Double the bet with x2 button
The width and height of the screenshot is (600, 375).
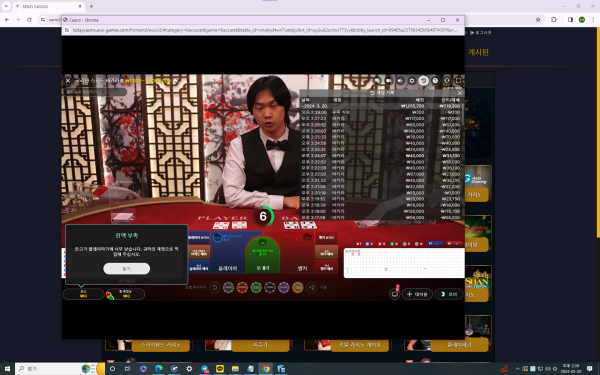pos(311,287)
